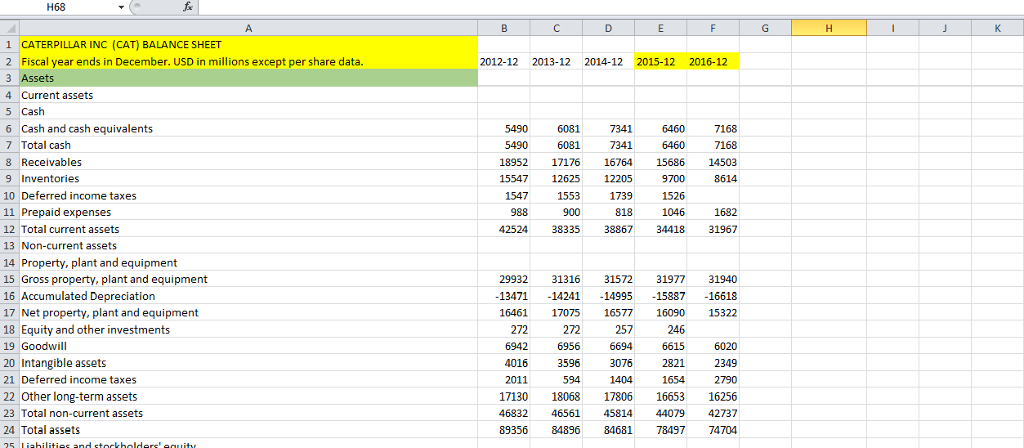Click the Total assets value 74704
This screenshot has width=1024, height=448.
[724, 430]
